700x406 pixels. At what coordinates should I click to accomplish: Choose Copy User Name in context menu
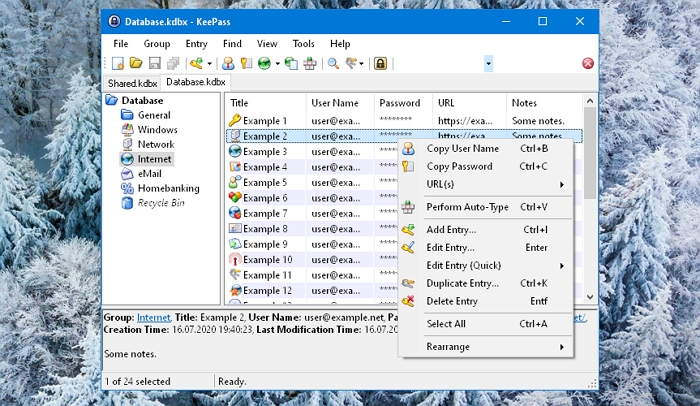pos(485,149)
